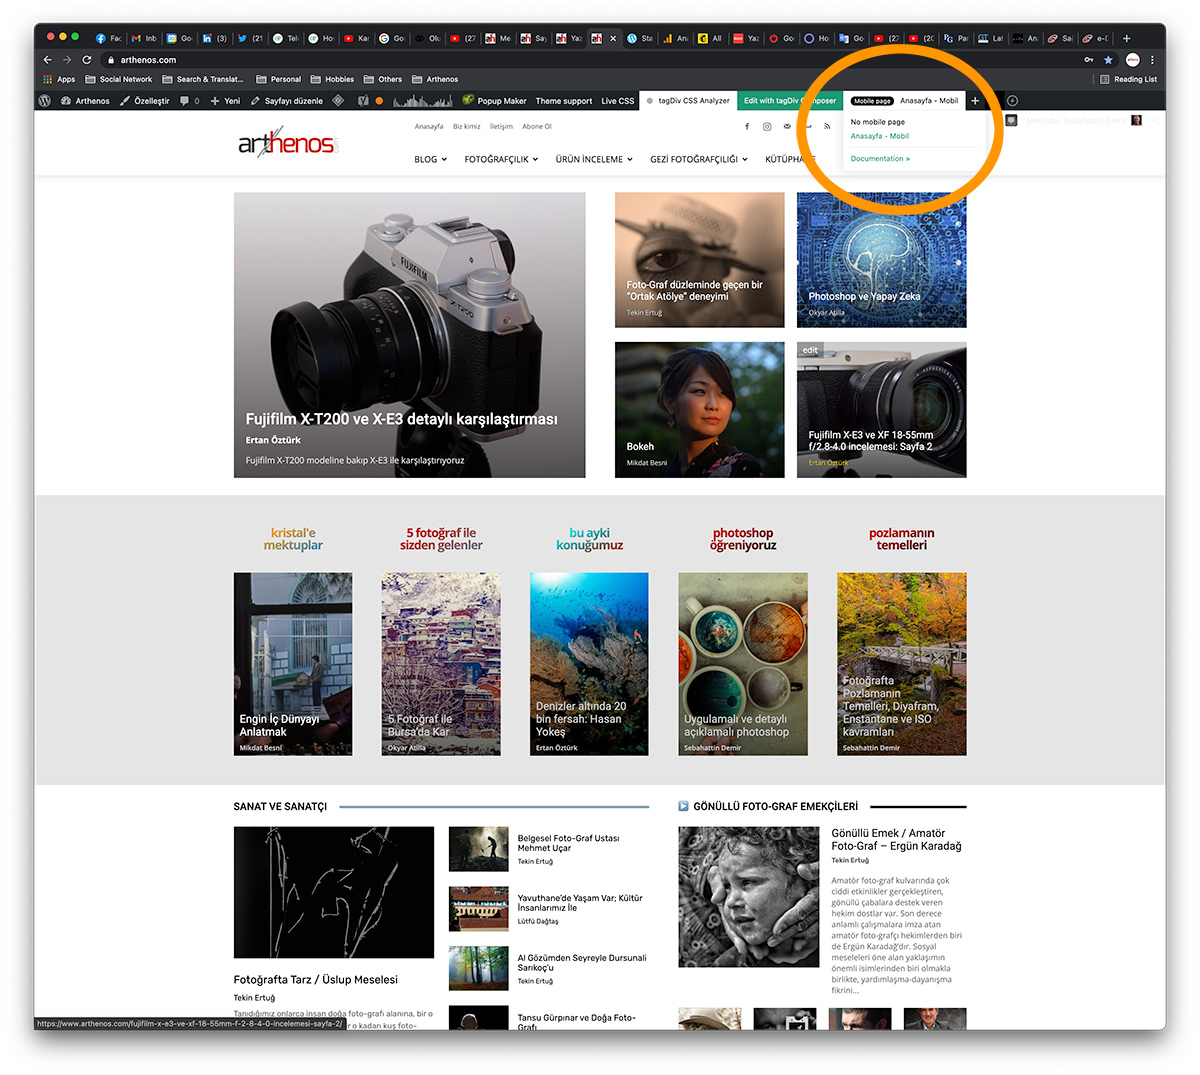Image resolution: width=1200 pixels, height=1075 pixels.
Task: Open the Chrome three-dot menu
Action: click(1152, 60)
